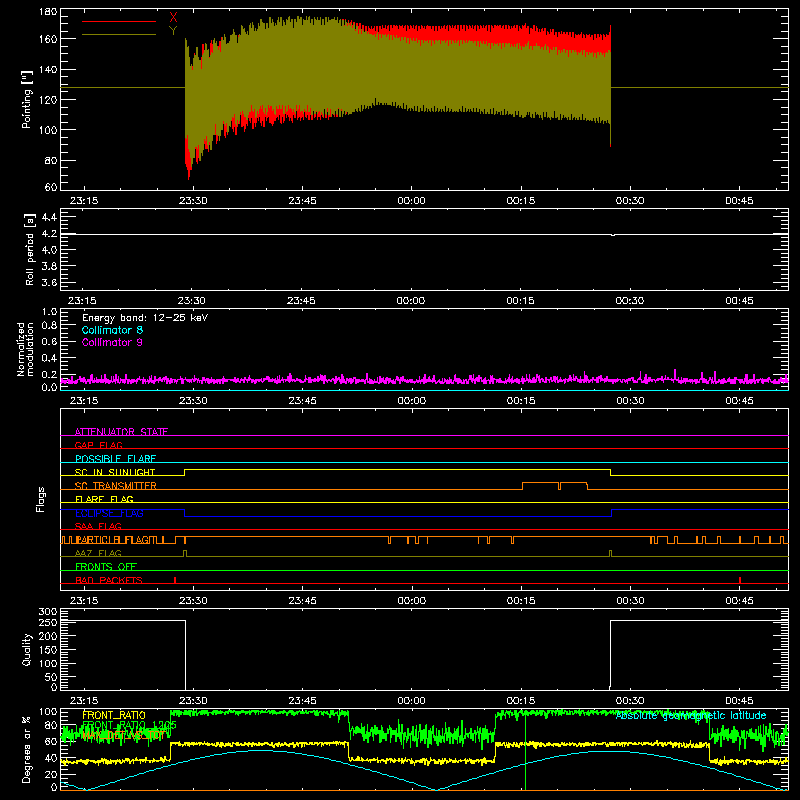Click the 'Energy band: 12-25 keV' label
This screenshot has height=800, width=800.
tap(145, 318)
